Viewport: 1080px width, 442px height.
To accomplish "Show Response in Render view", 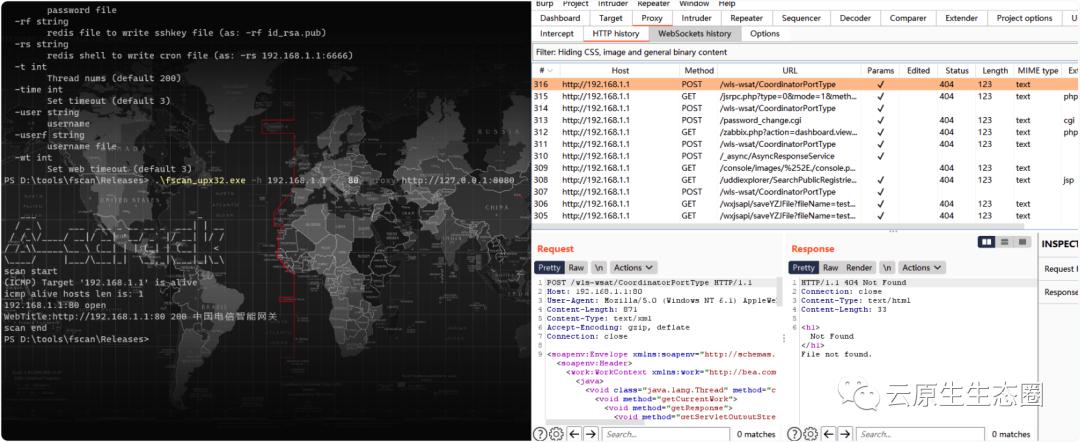I will point(859,268).
